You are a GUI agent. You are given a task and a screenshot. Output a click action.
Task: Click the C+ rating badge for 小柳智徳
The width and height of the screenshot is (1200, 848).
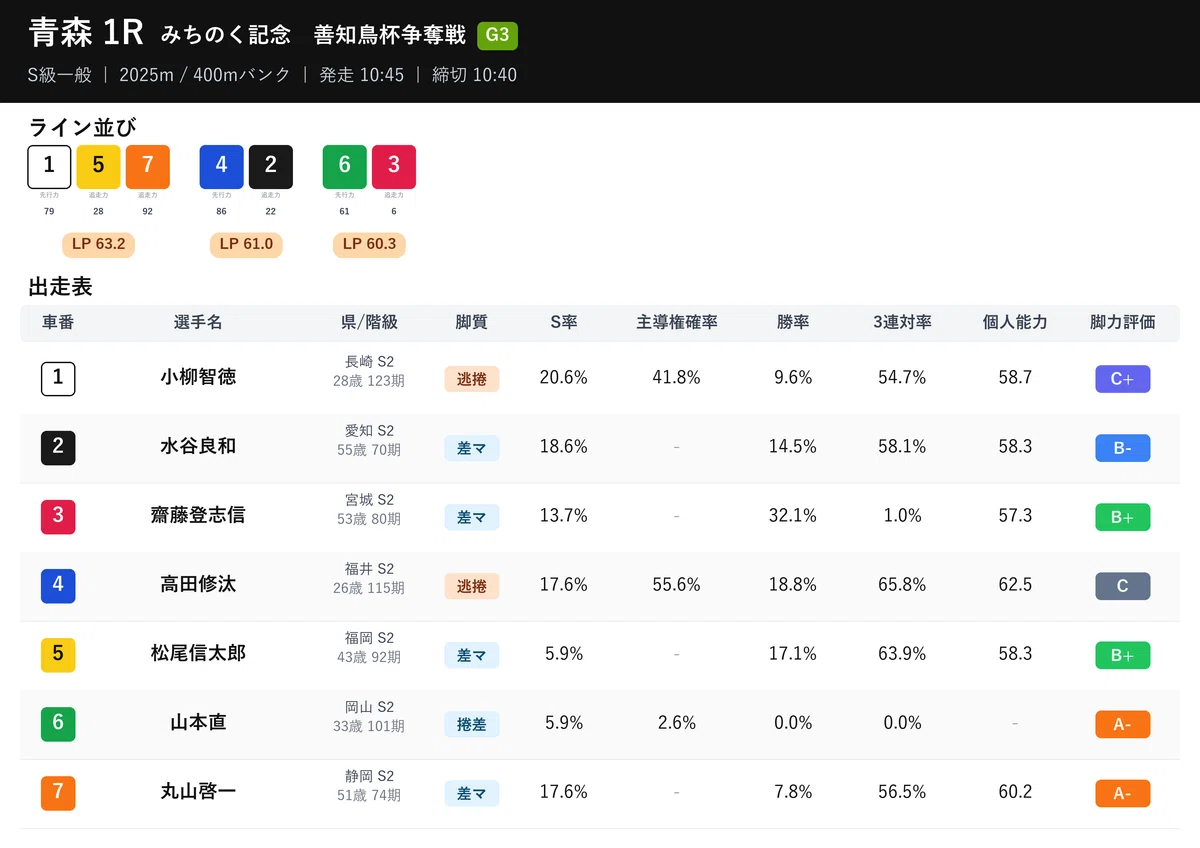coord(1122,379)
